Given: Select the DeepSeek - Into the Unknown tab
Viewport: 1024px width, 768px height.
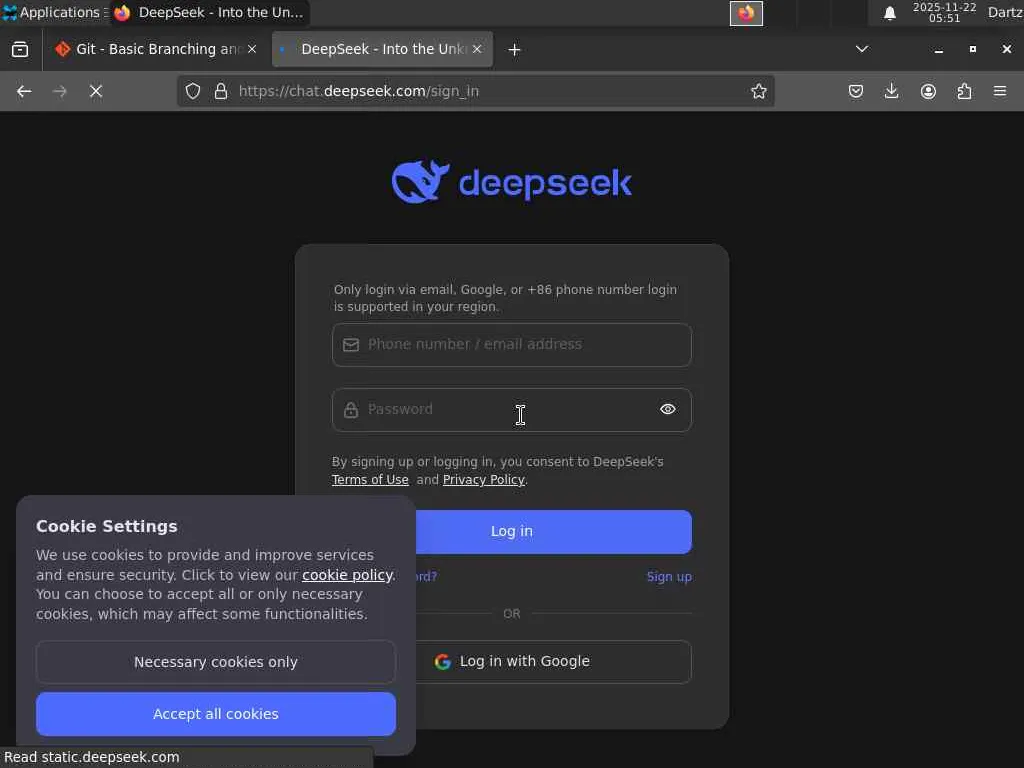Looking at the screenshot, I should (382, 50).
